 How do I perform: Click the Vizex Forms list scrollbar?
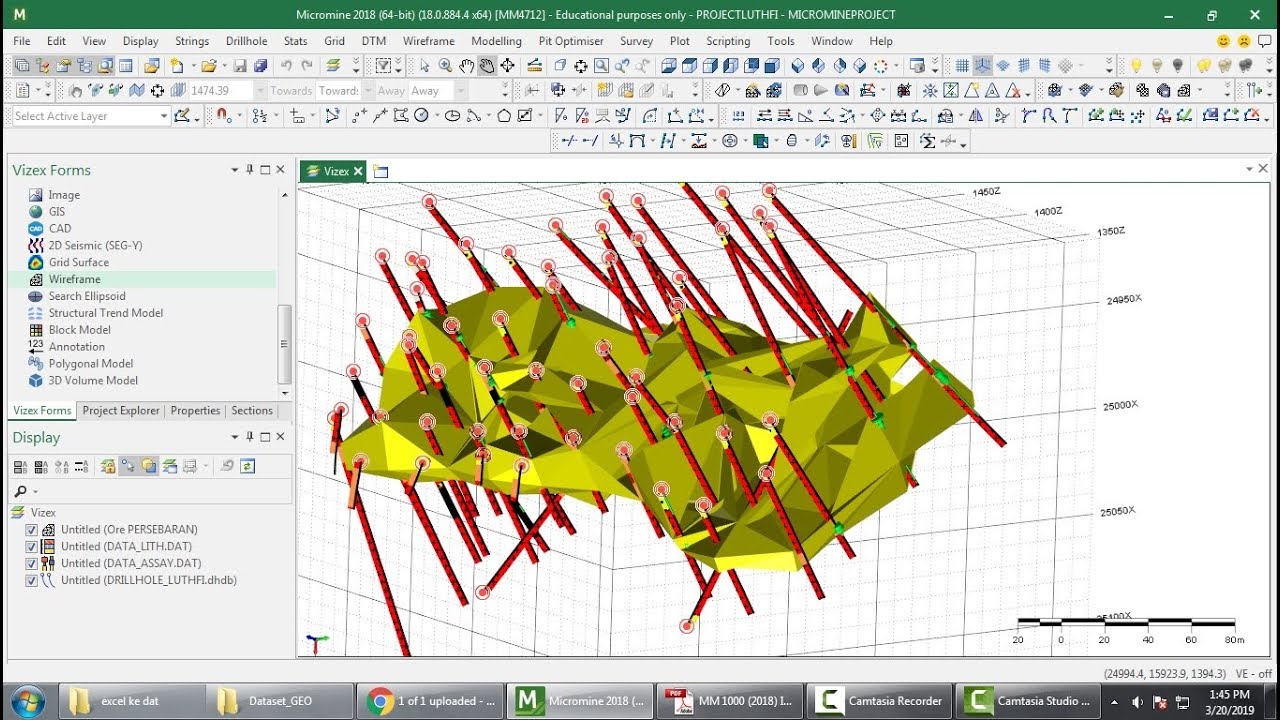tap(285, 345)
